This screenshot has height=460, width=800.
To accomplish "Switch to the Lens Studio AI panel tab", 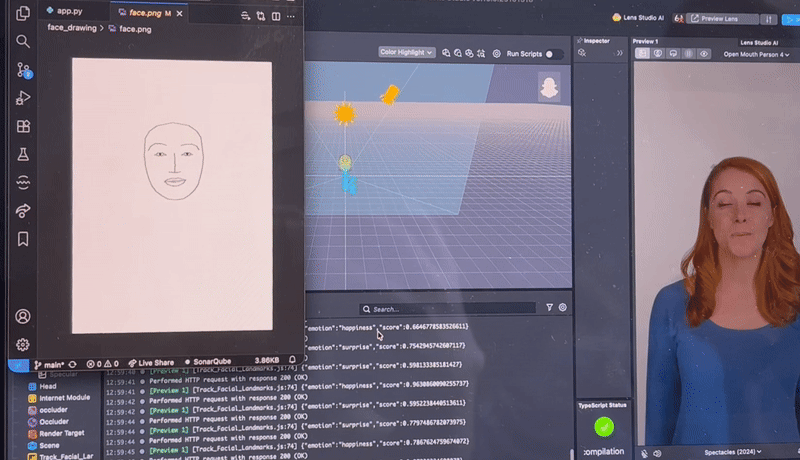I will click(x=759, y=43).
